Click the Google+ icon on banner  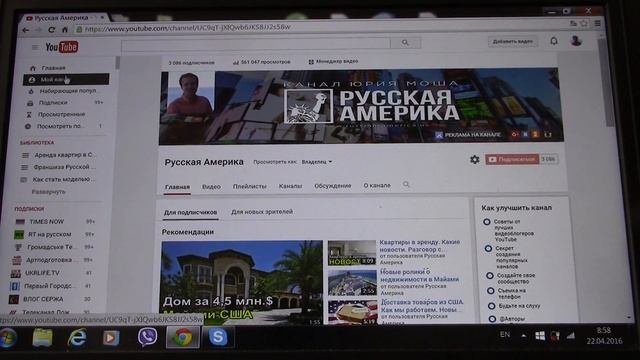click(515, 134)
